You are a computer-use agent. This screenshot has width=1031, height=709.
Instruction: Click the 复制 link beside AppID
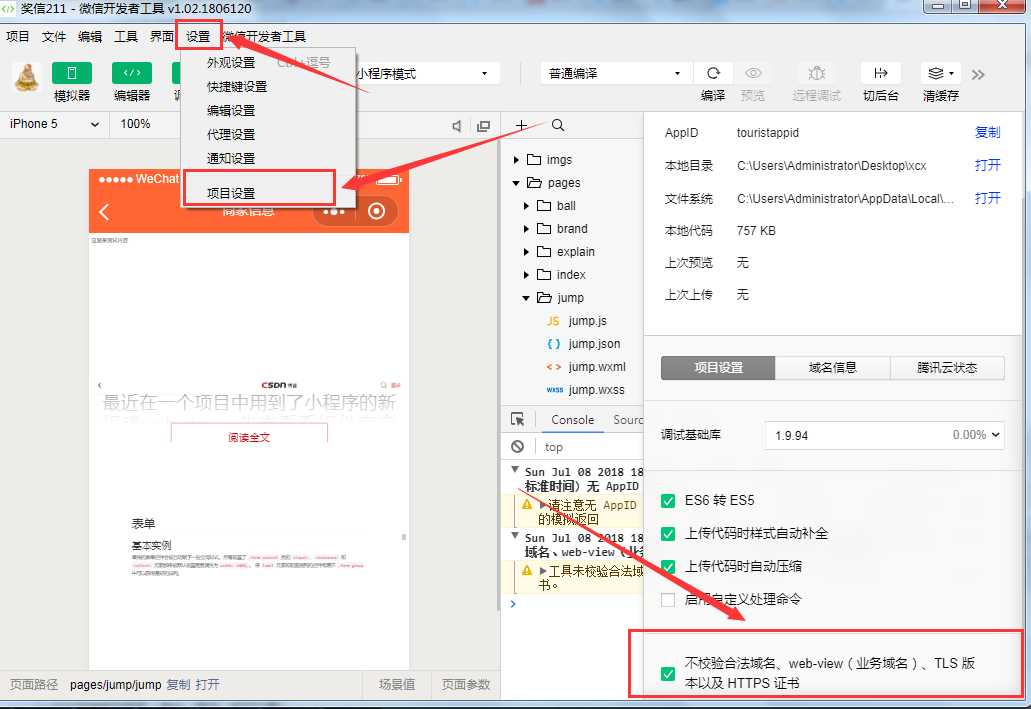[x=987, y=133]
